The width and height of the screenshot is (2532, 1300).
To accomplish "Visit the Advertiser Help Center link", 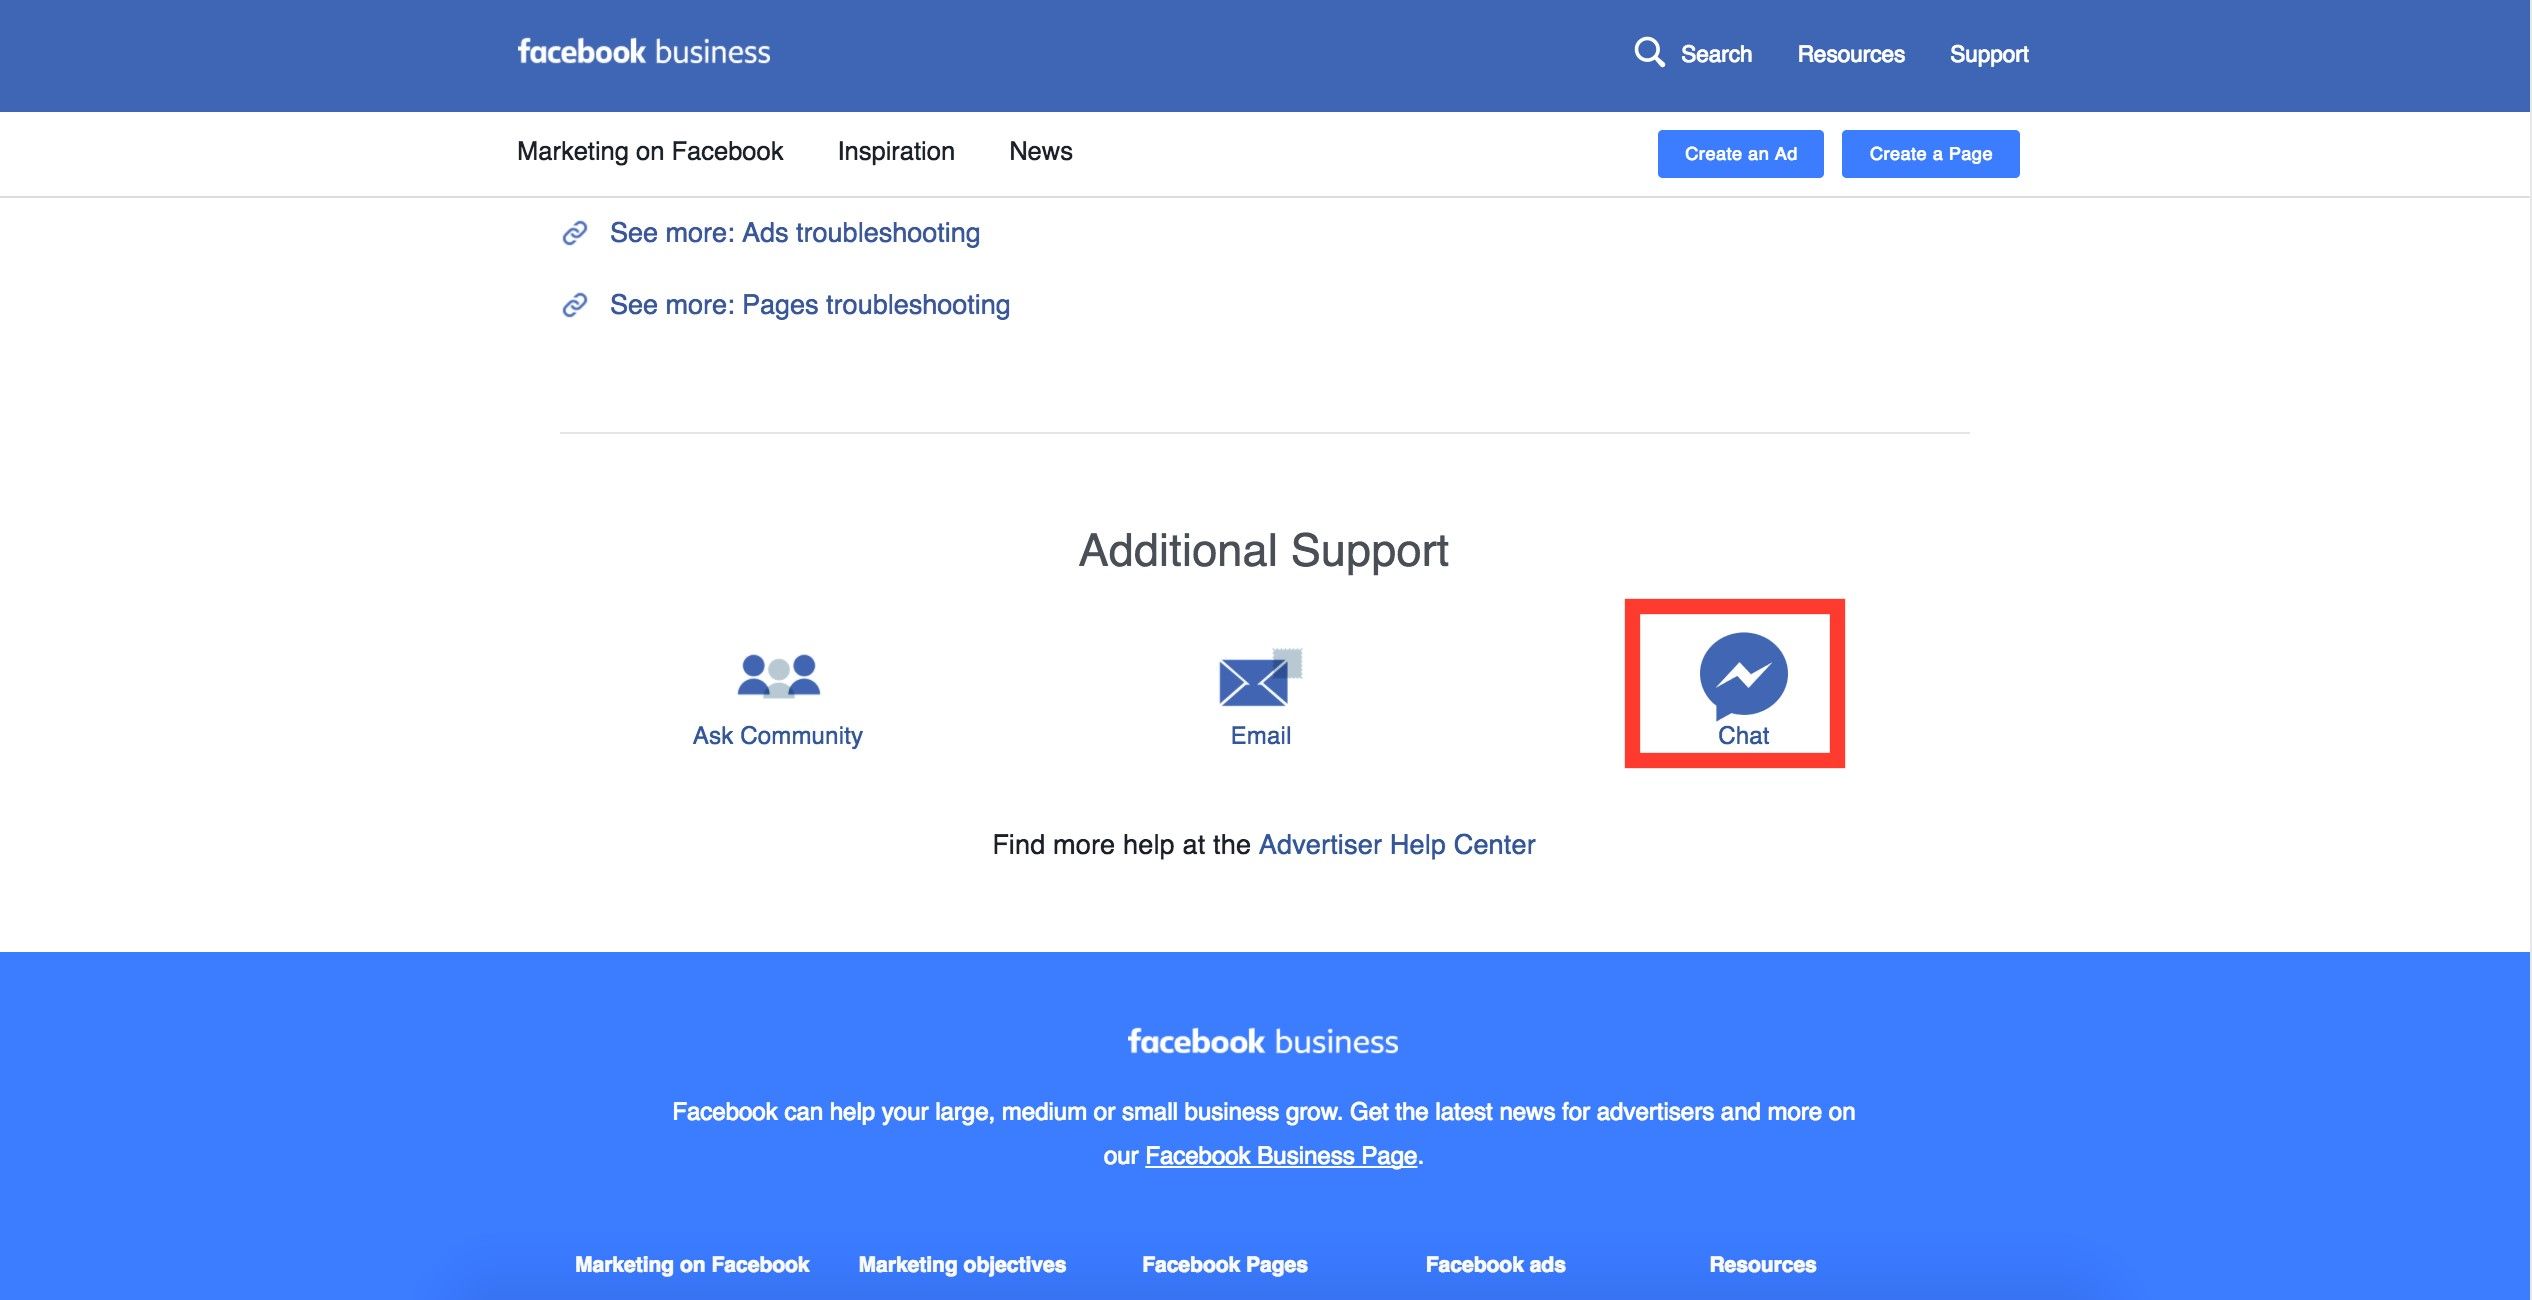I will (x=1396, y=845).
